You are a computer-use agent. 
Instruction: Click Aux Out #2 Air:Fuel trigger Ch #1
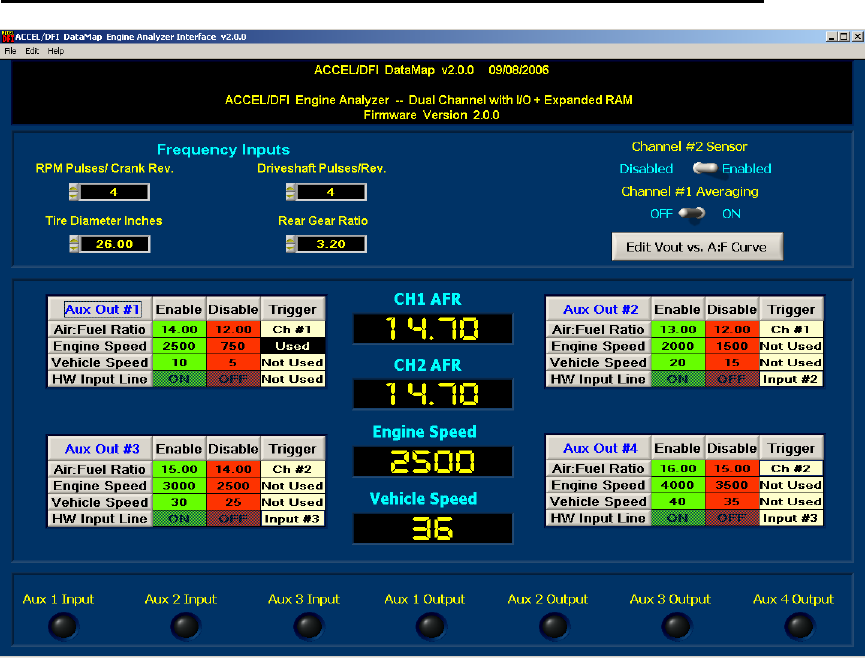point(791,329)
